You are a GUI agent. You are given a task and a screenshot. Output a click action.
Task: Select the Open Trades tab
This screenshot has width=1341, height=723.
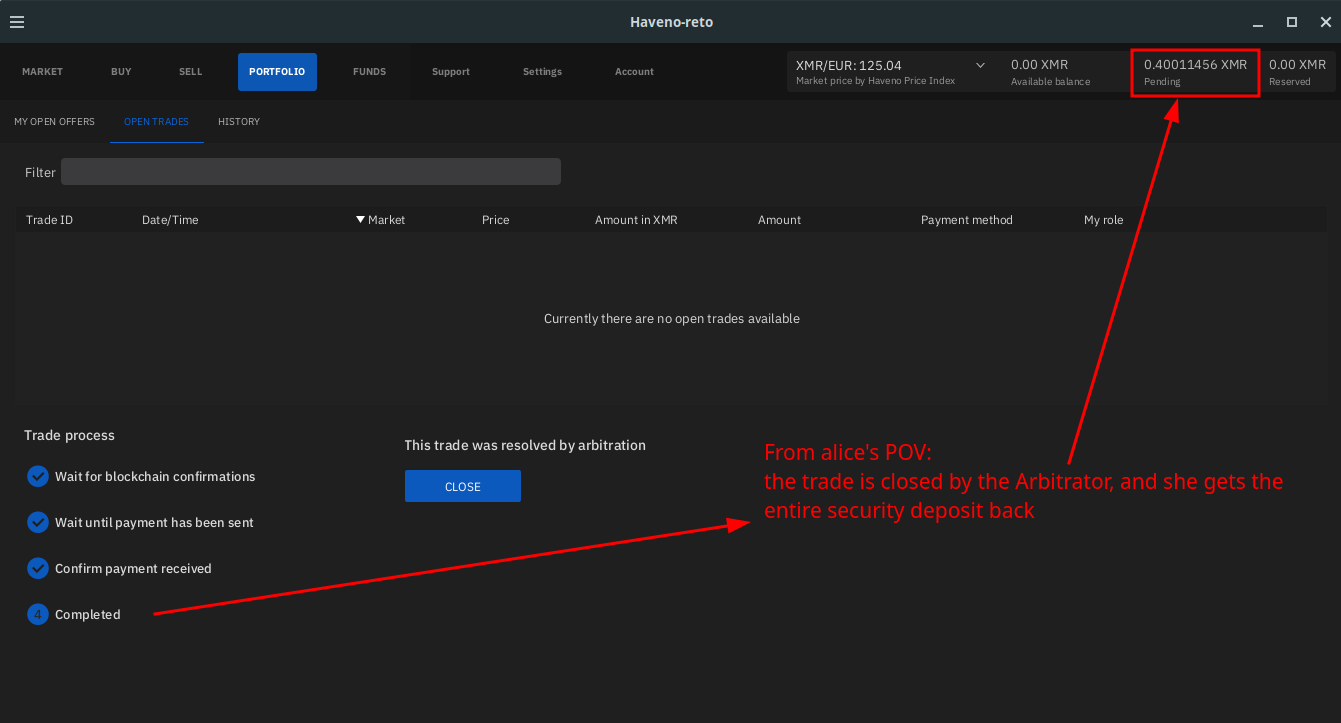tap(156, 122)
